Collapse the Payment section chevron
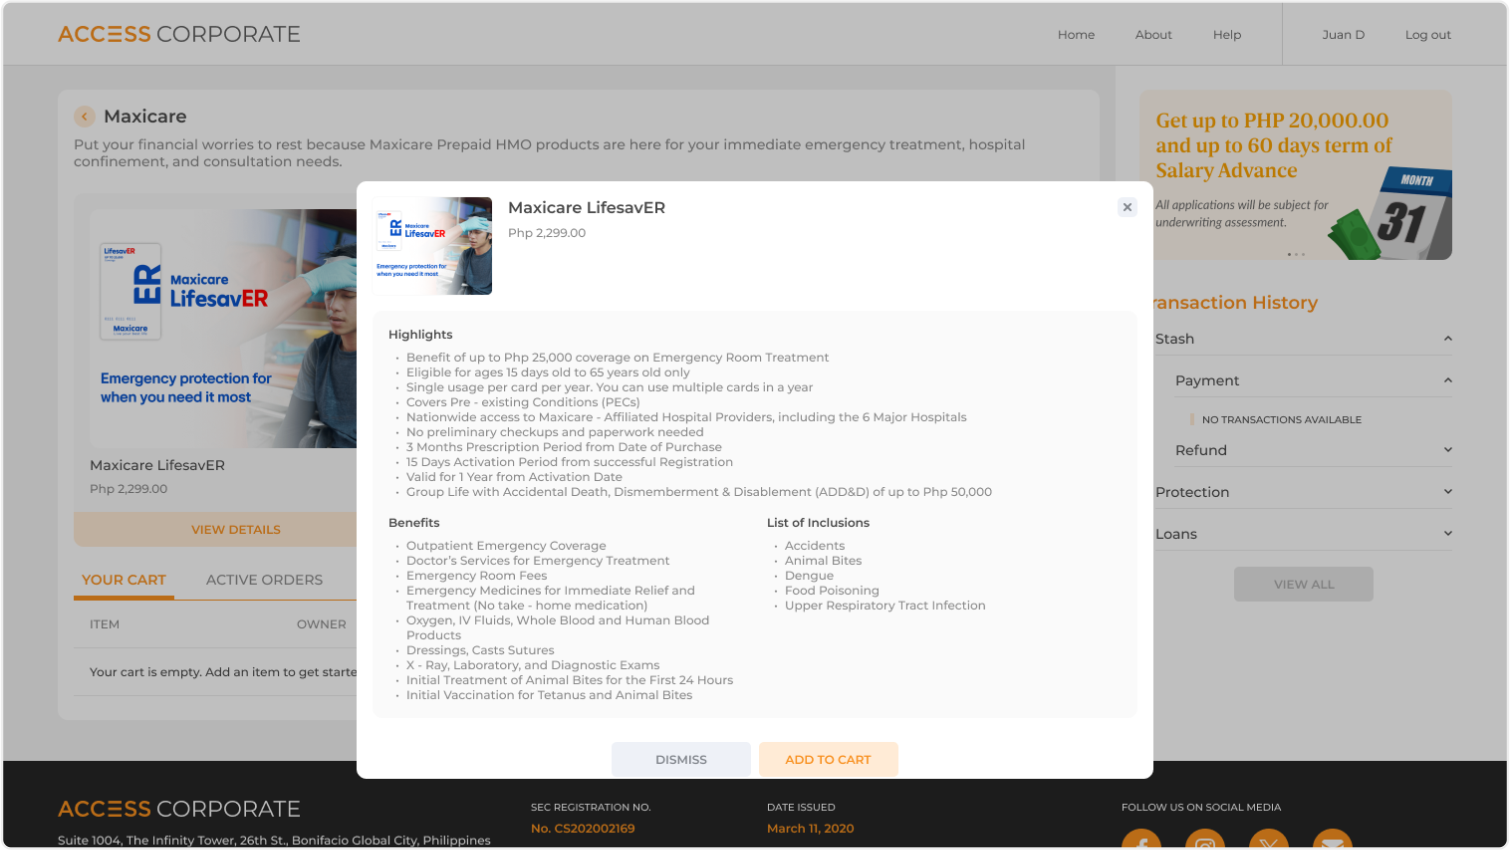 coord(1447,381)
